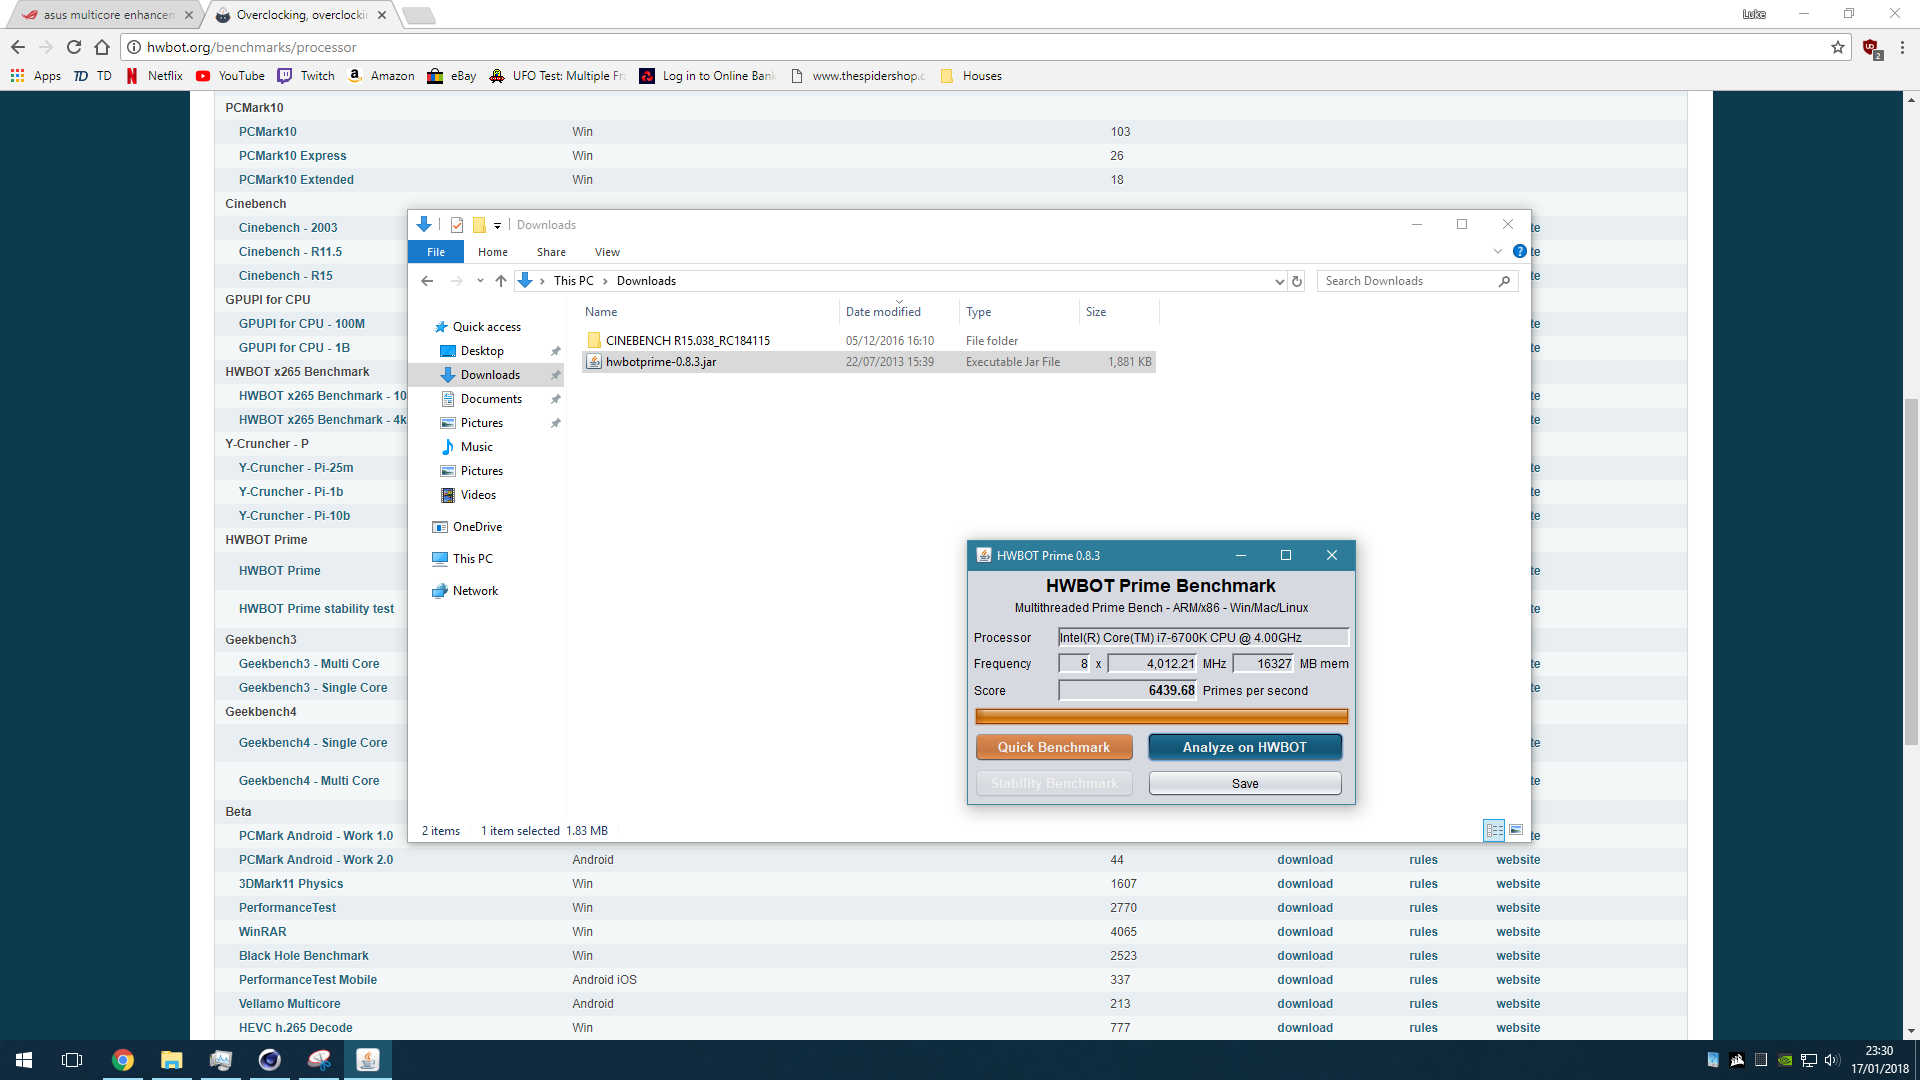Click rules link for Black Hole Benchmark row

(1423, 956)
